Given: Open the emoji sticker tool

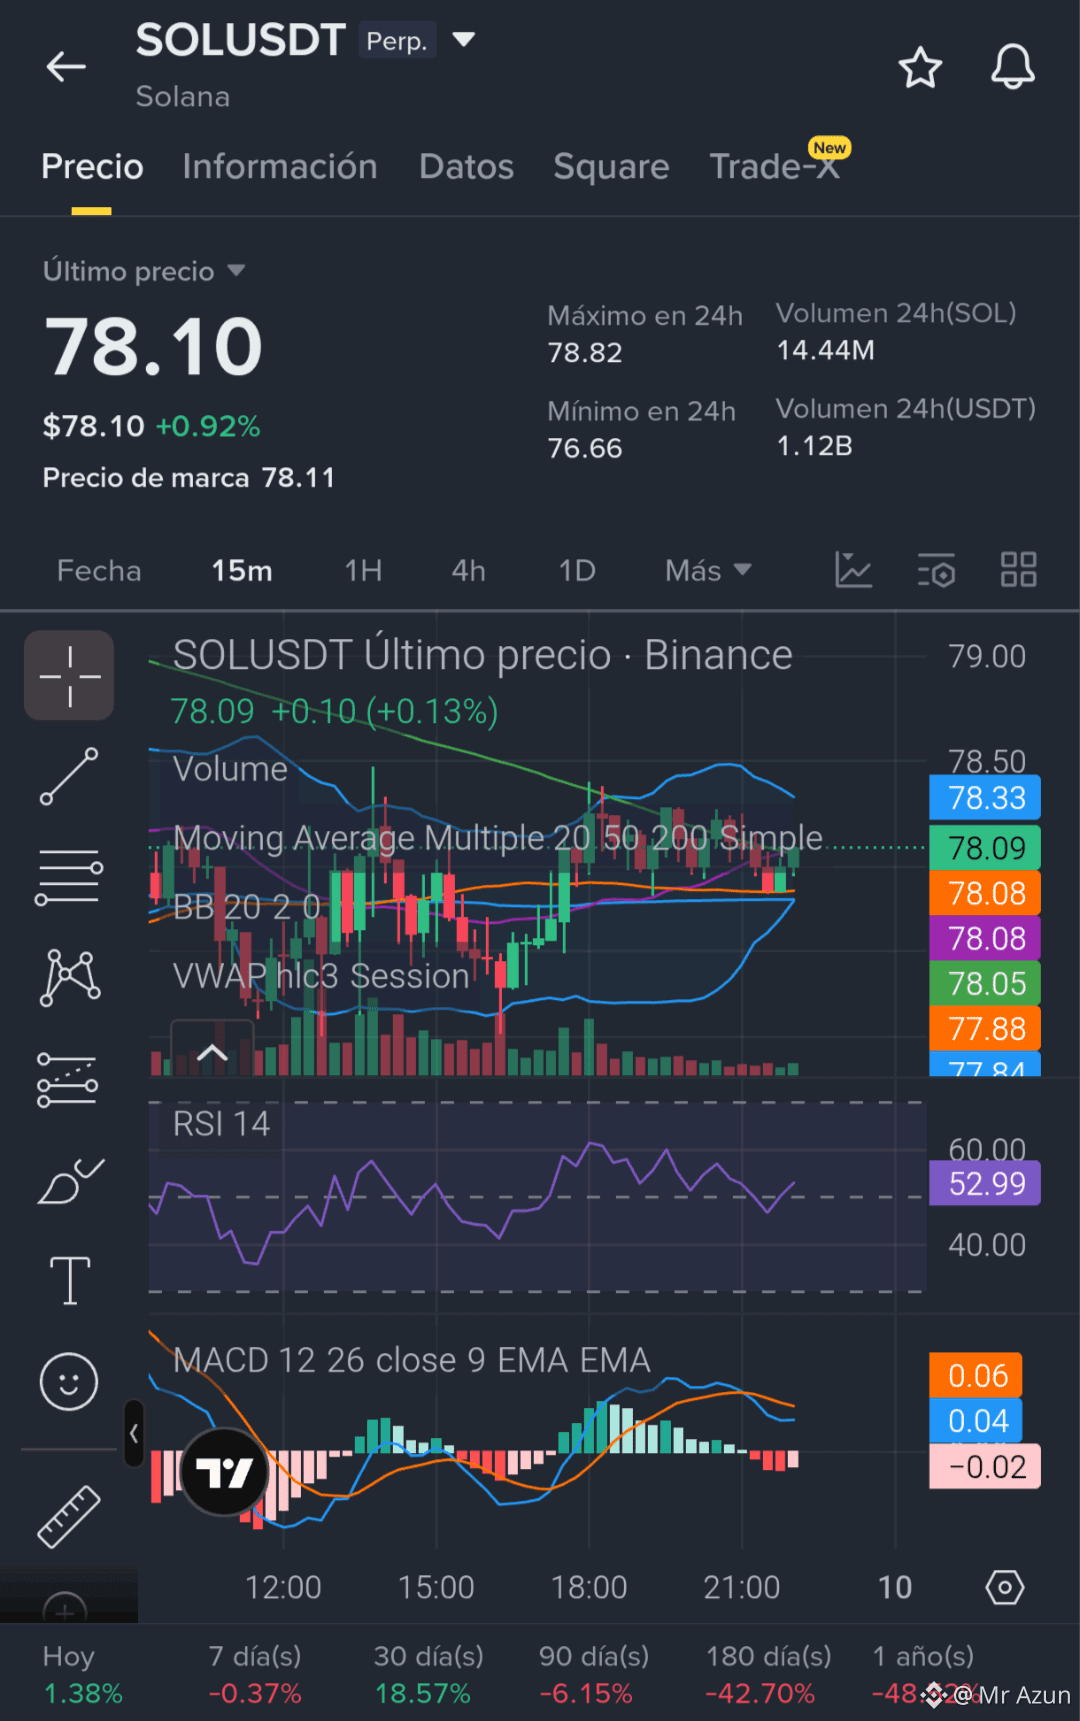Looking at the screenshot, I should pos(69,1382).
